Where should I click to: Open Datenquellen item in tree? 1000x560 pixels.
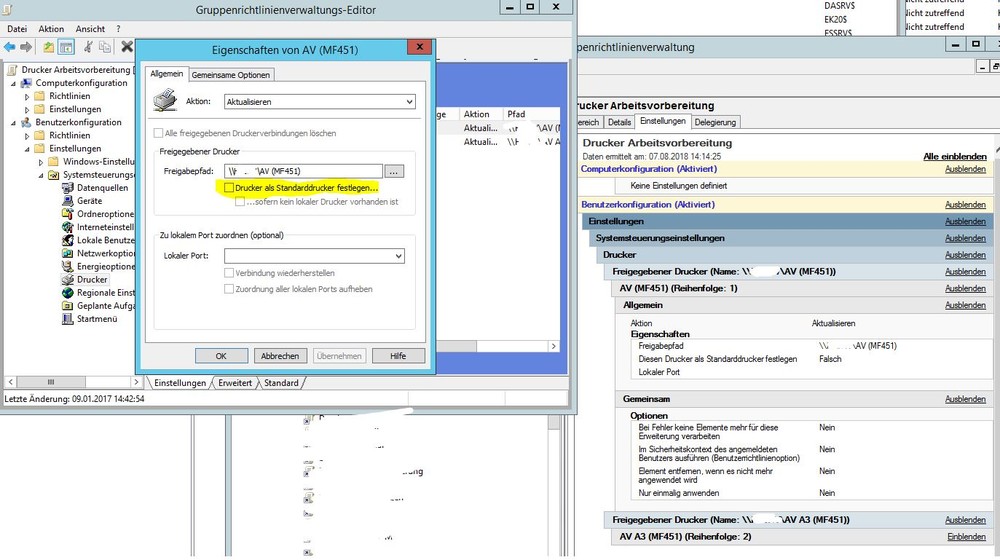pyautogui.click(x=102, y=188)
